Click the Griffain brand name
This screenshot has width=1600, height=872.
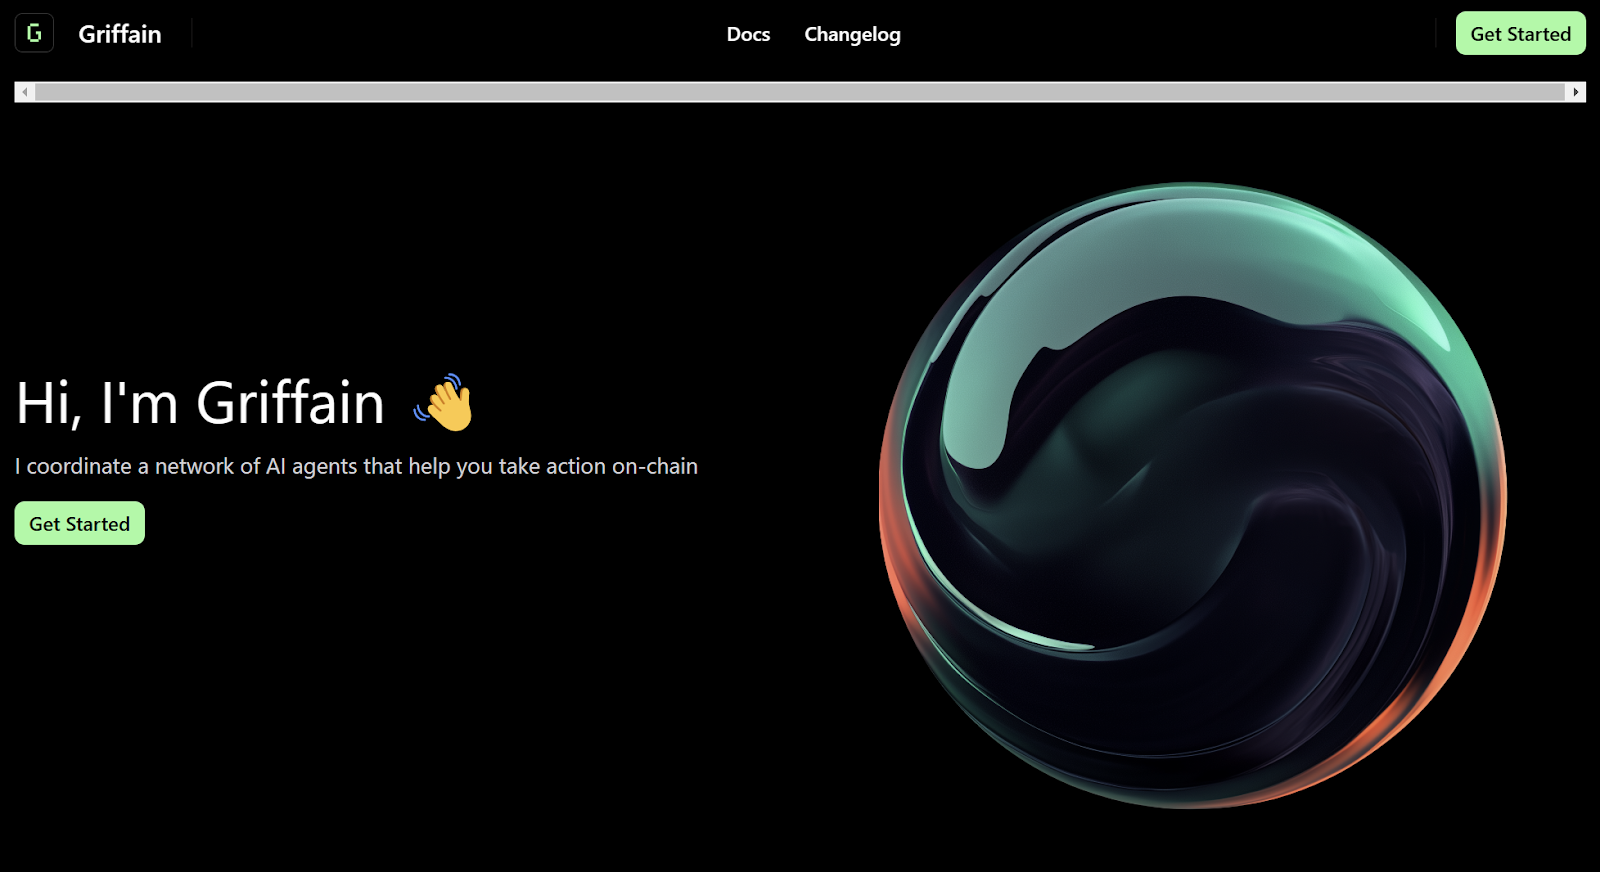coord(120,34)
